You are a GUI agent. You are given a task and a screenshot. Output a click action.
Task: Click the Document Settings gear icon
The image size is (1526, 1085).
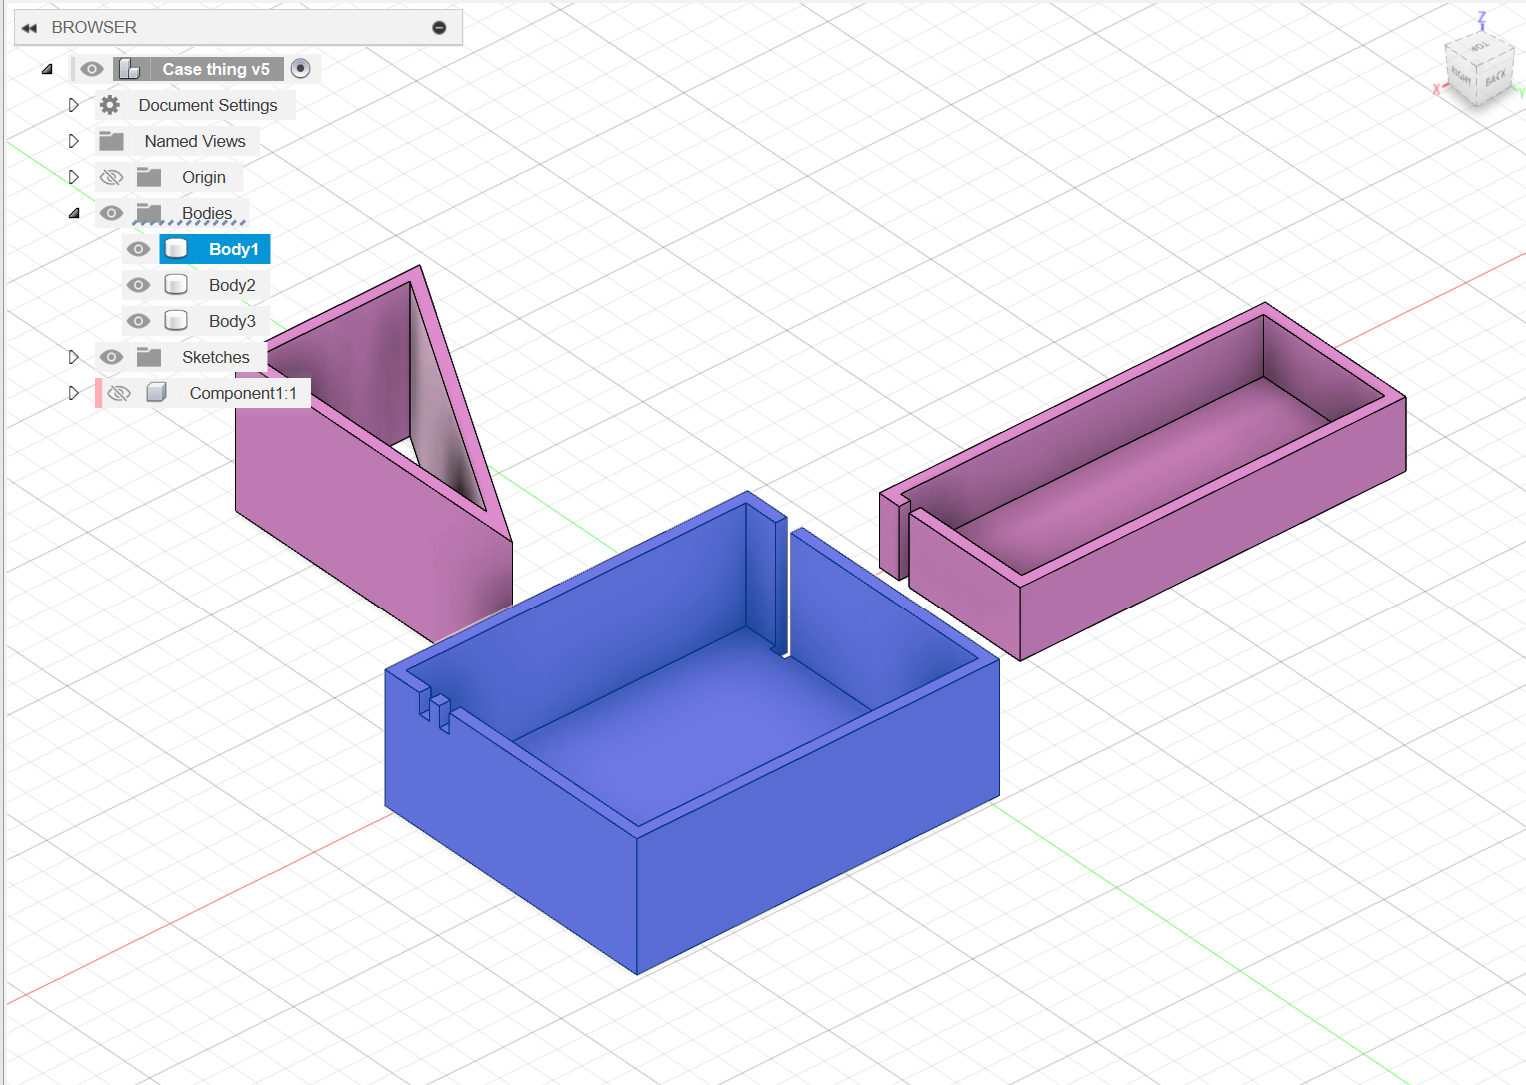pos(110,105)
